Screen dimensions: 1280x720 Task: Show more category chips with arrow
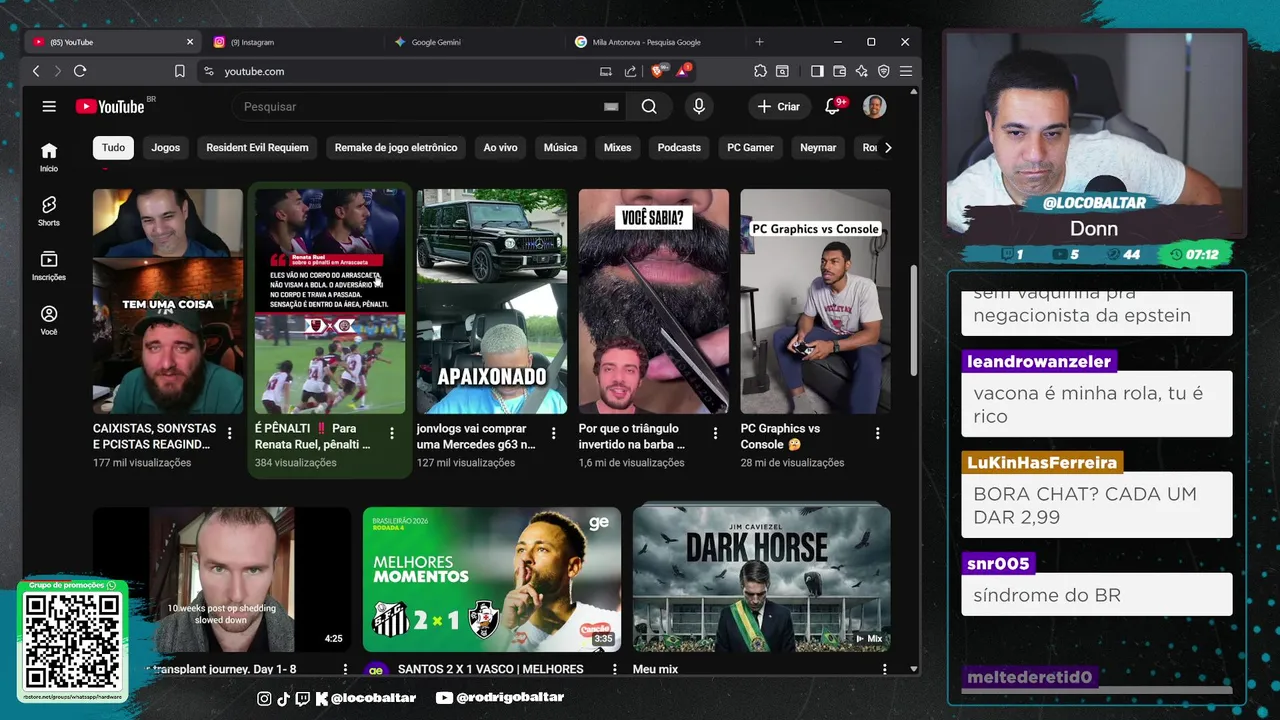point(887,147)
